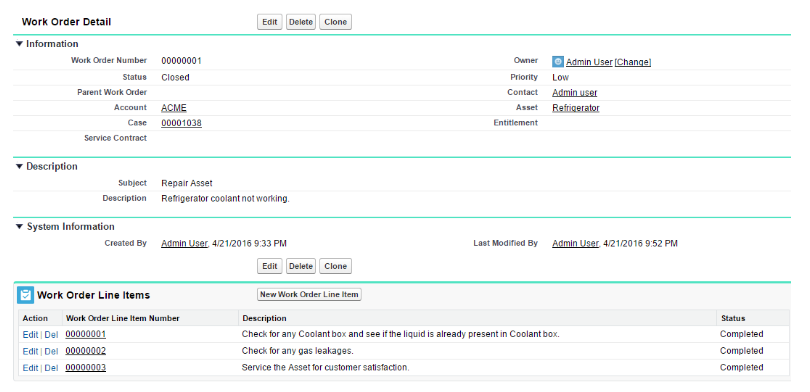This screenshot has height=392, width=810.
Task: Click Completed status of line item 00000002
Action: [741, 351]
